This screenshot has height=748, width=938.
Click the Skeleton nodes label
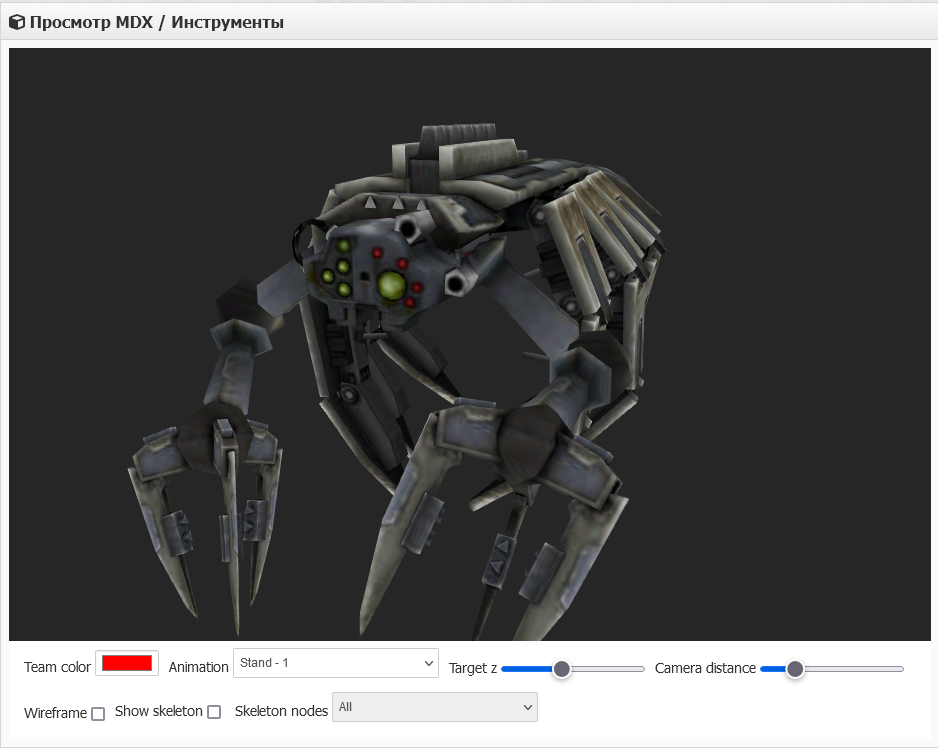tap(281, 711)
